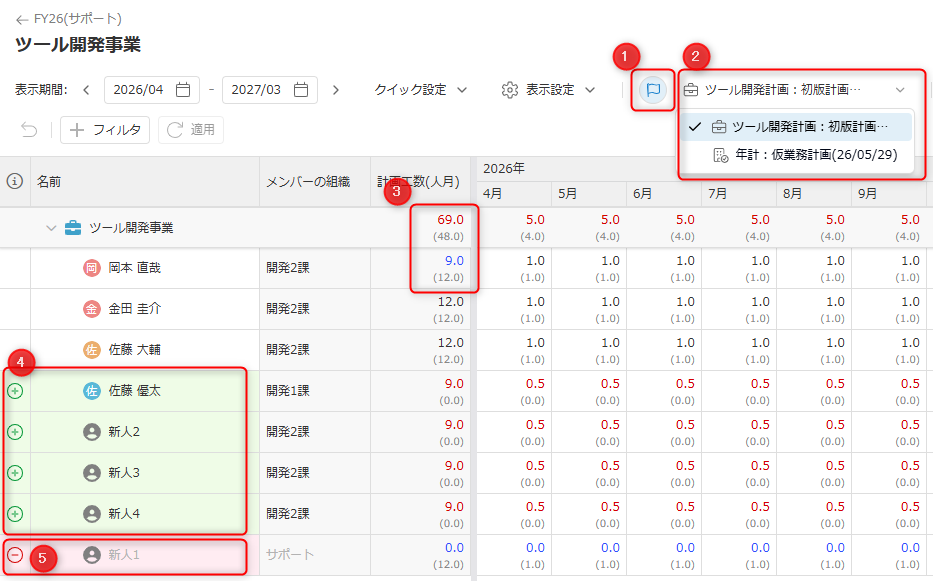Click the 6月 month header
The height and width of the screenshot is (581, 933).
click(x=663, y=194)
